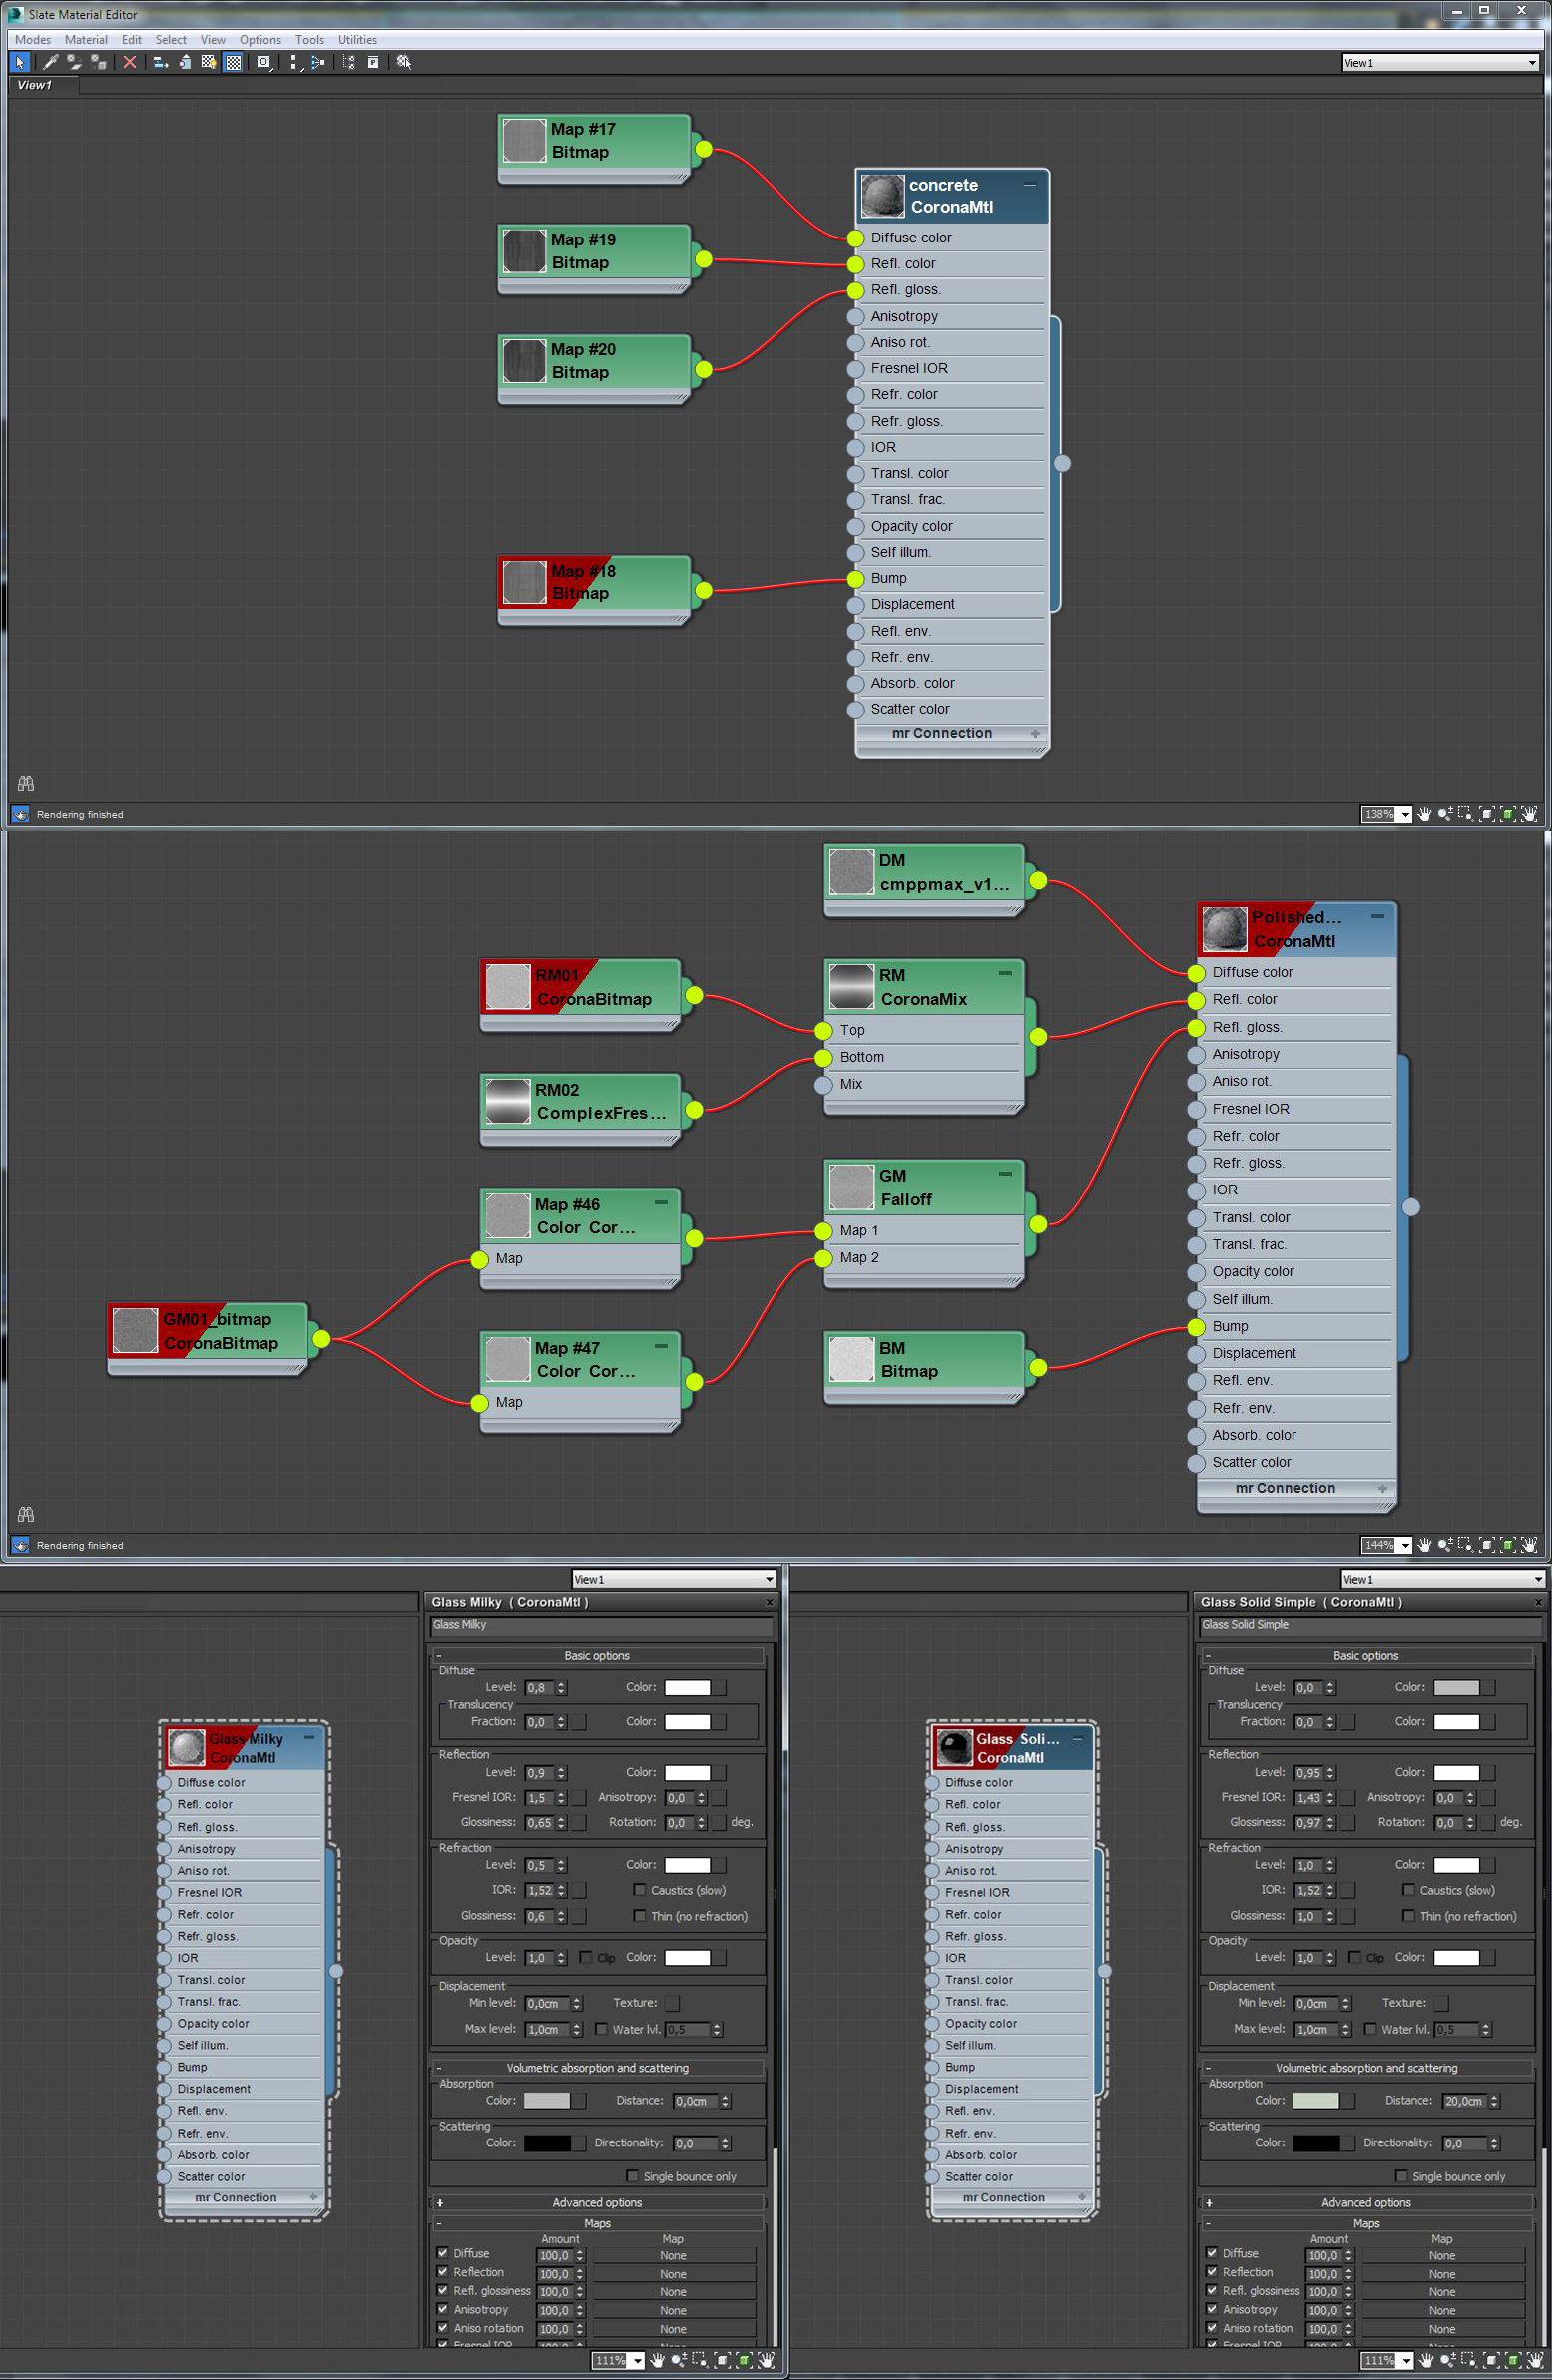The height and width of the screenshot is (2380, 1552).
Task: Open Scattering color swatch in Glass Milky
Action: 547,2143
